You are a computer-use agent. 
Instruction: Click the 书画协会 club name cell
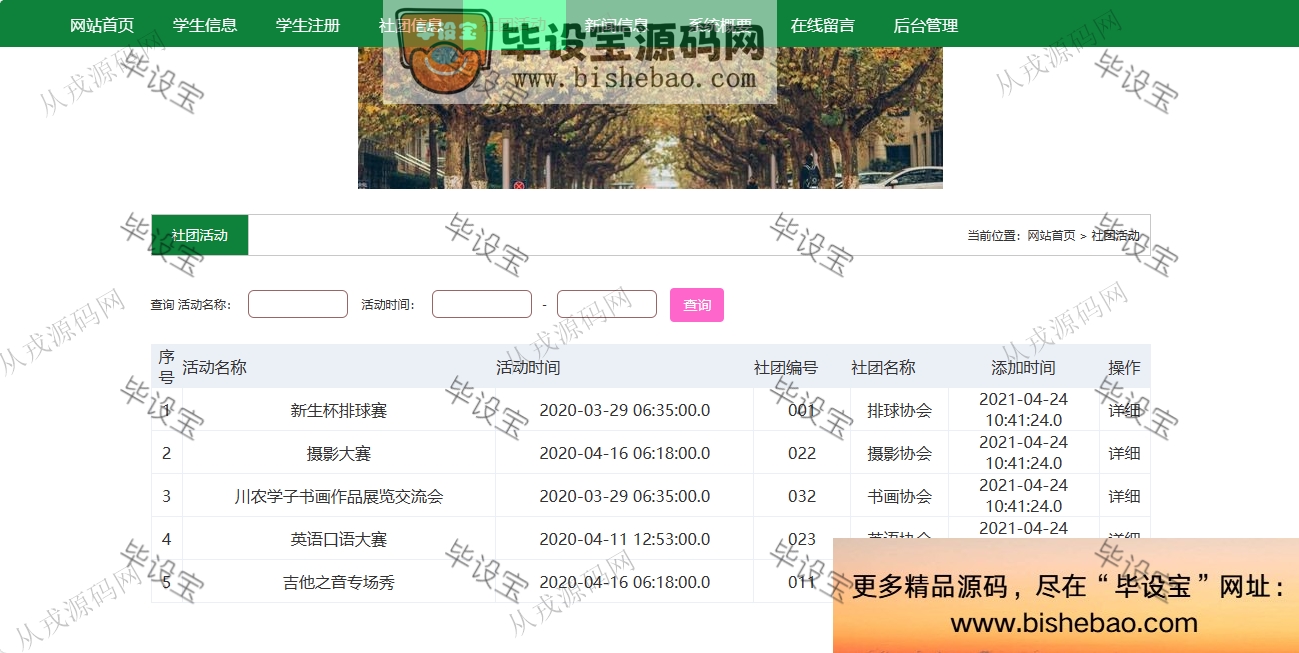coord(900,496)
